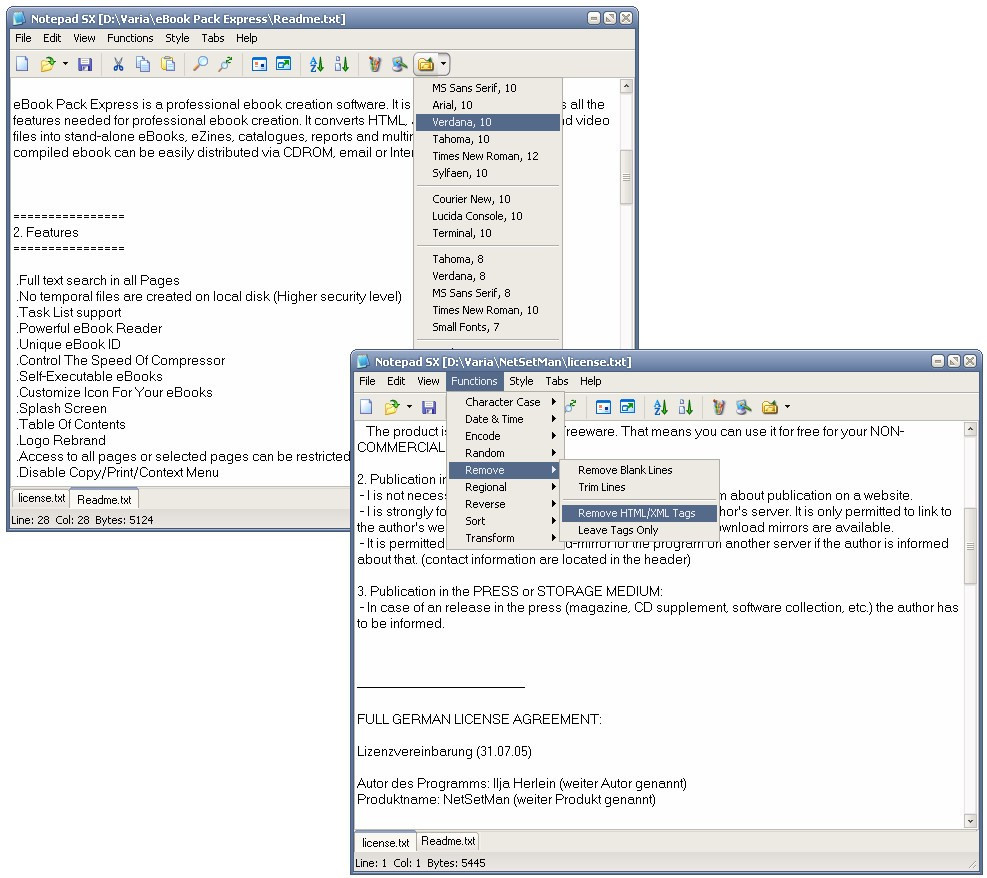The image size is (987, 878).
Task: Open Style menu in license.txt window
Action: (521, 381)
